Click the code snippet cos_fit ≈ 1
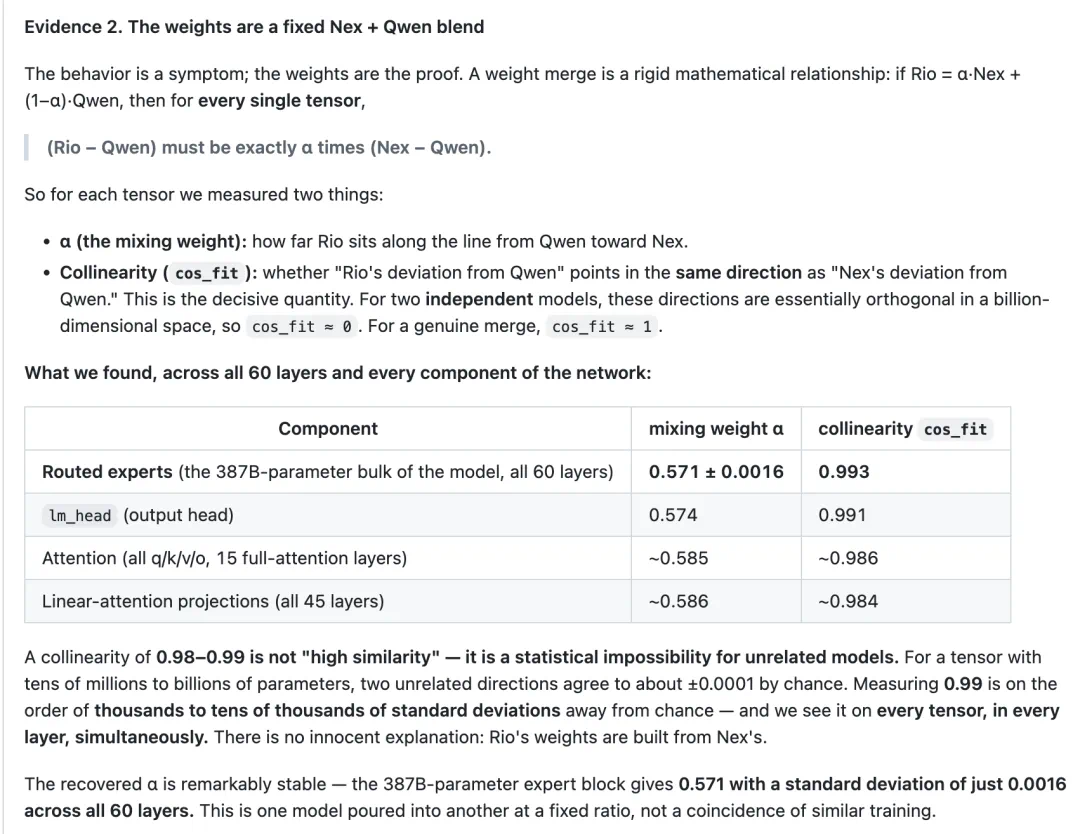1080x834 pixels. coord(602,326)
